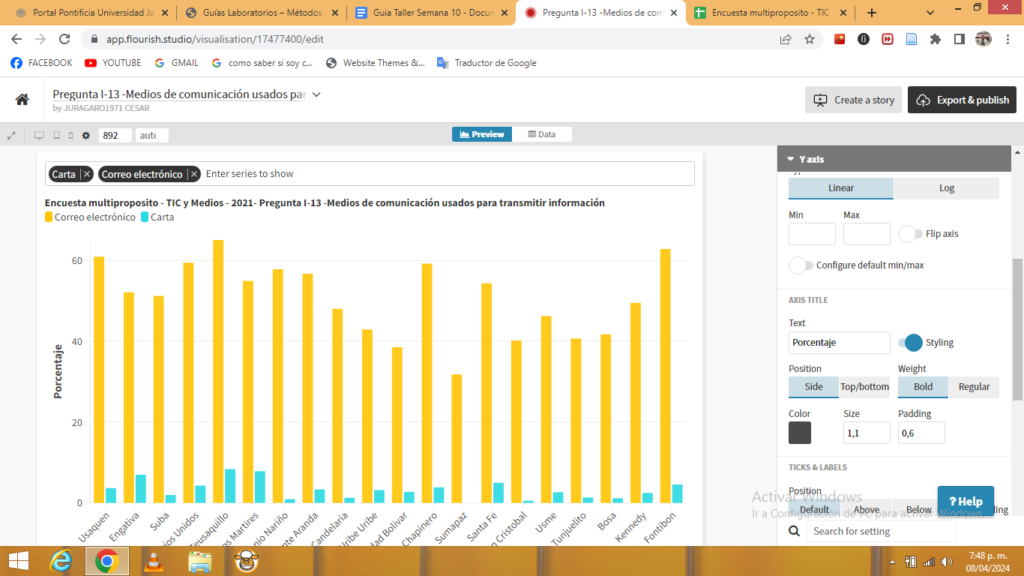Set axis title position to Top/bottom
Viewport: 1024px width, 576px height.
864,387
